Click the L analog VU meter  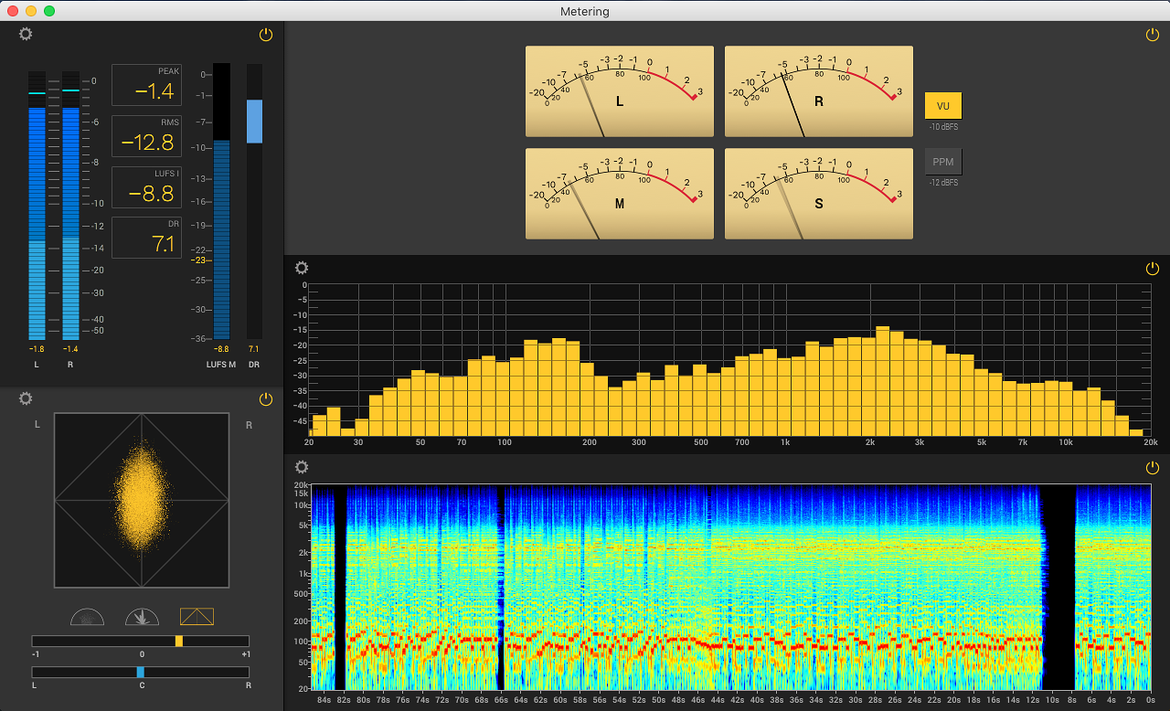[619, 92]
